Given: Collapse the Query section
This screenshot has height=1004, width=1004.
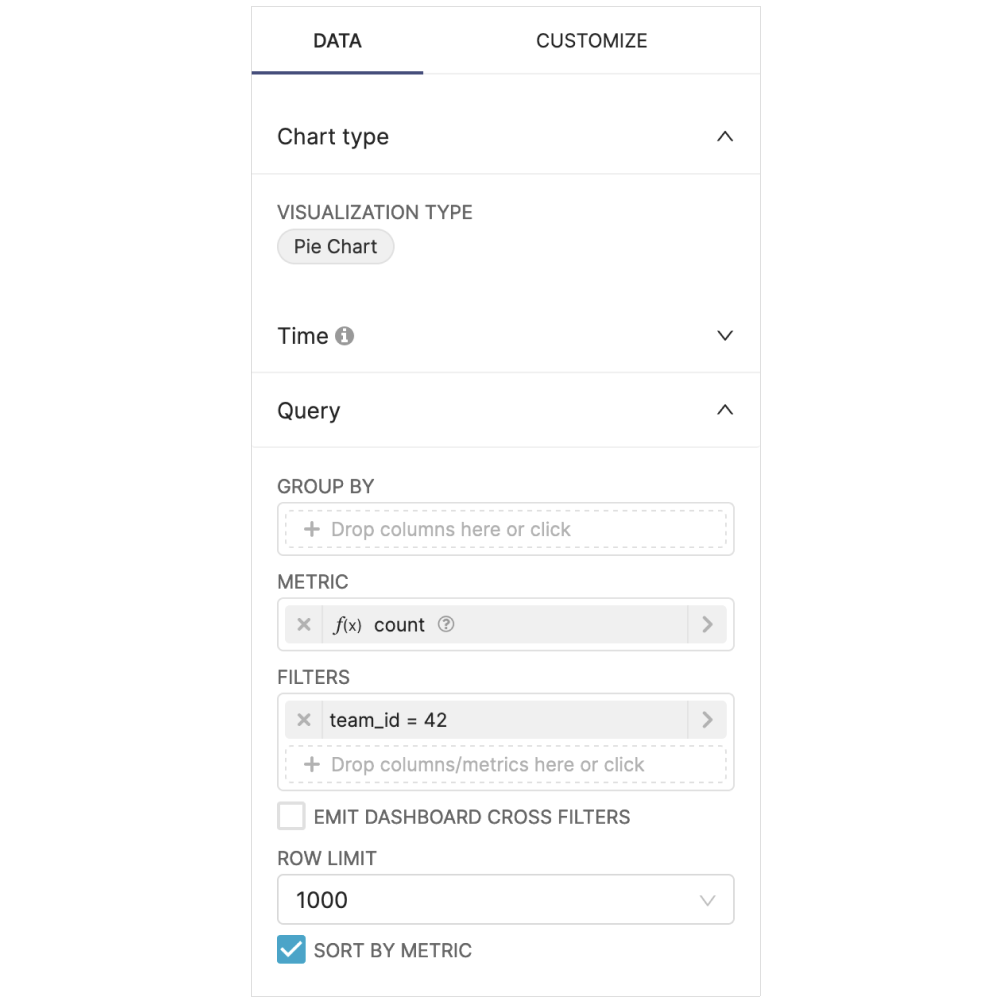Looking at the screenshot, I should pos(726,410).
